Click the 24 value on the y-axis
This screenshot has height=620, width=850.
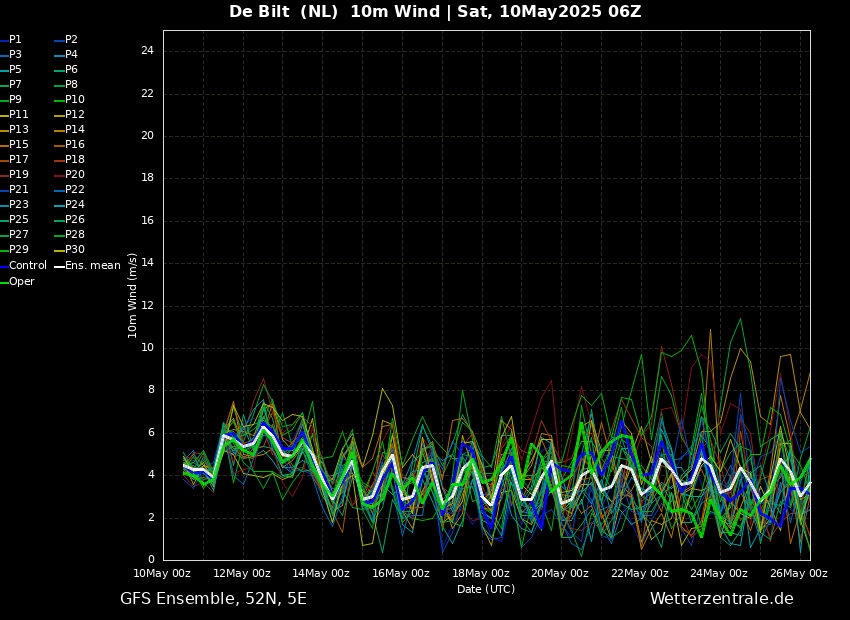[x=147, y=51]
